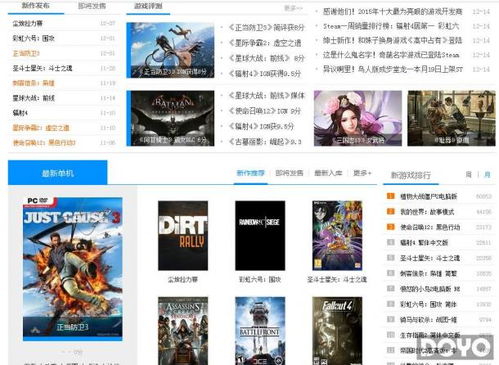Switch the ranking to 周 view
499x365 pixels.
coord(468,174)
